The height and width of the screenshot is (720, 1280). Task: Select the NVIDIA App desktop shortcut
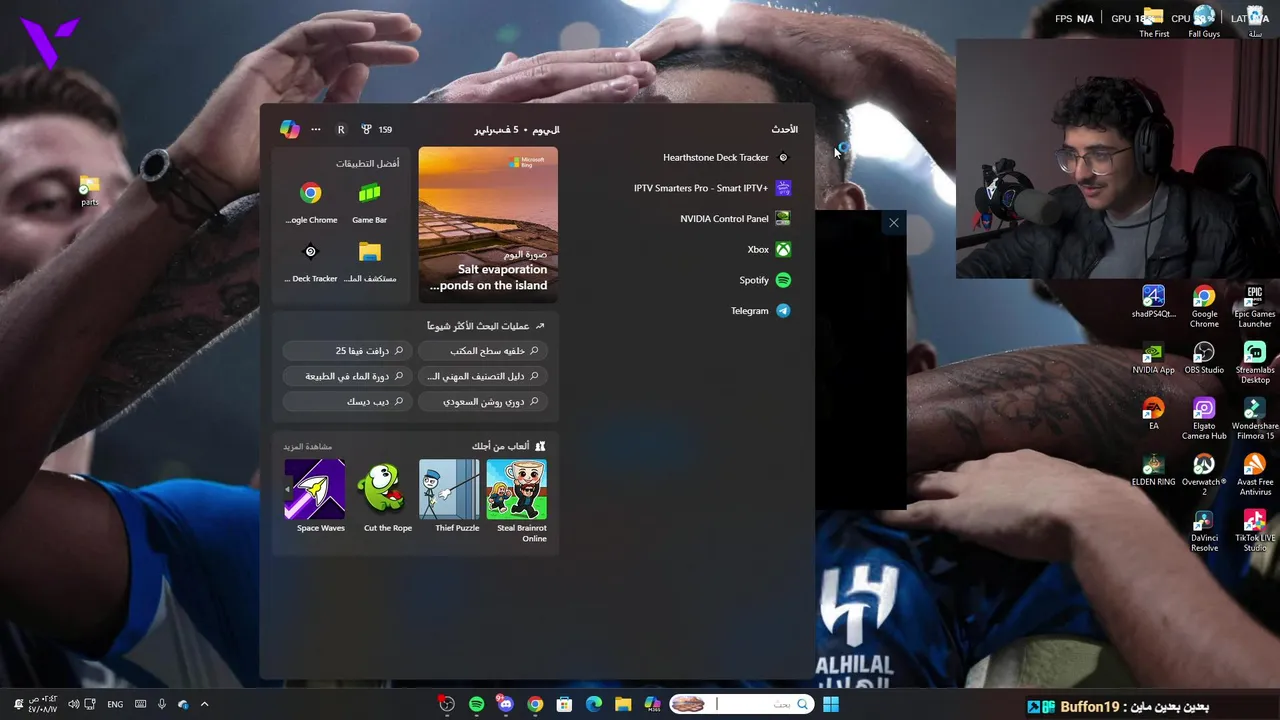[x=1154, y=359]
